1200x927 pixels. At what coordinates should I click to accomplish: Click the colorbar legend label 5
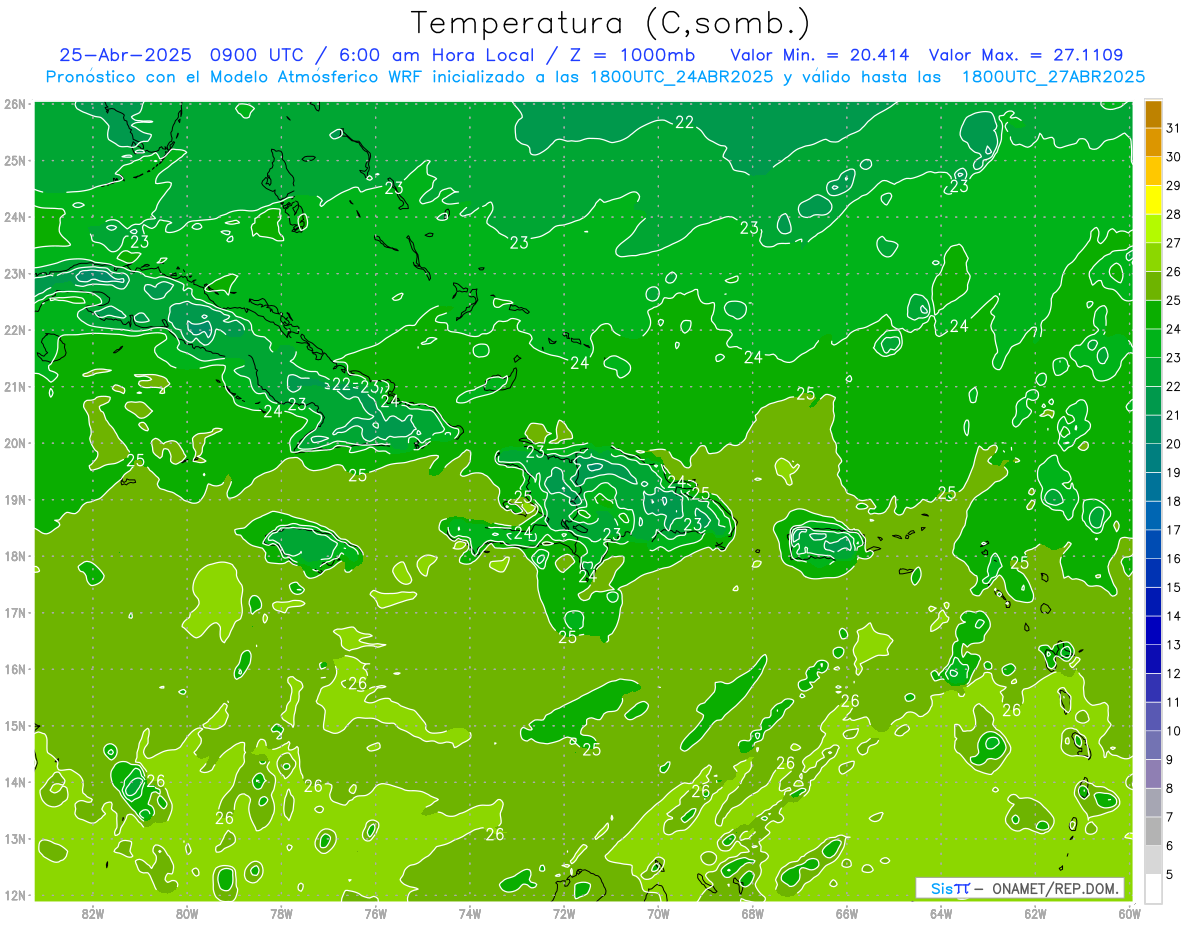point(1171,875)
